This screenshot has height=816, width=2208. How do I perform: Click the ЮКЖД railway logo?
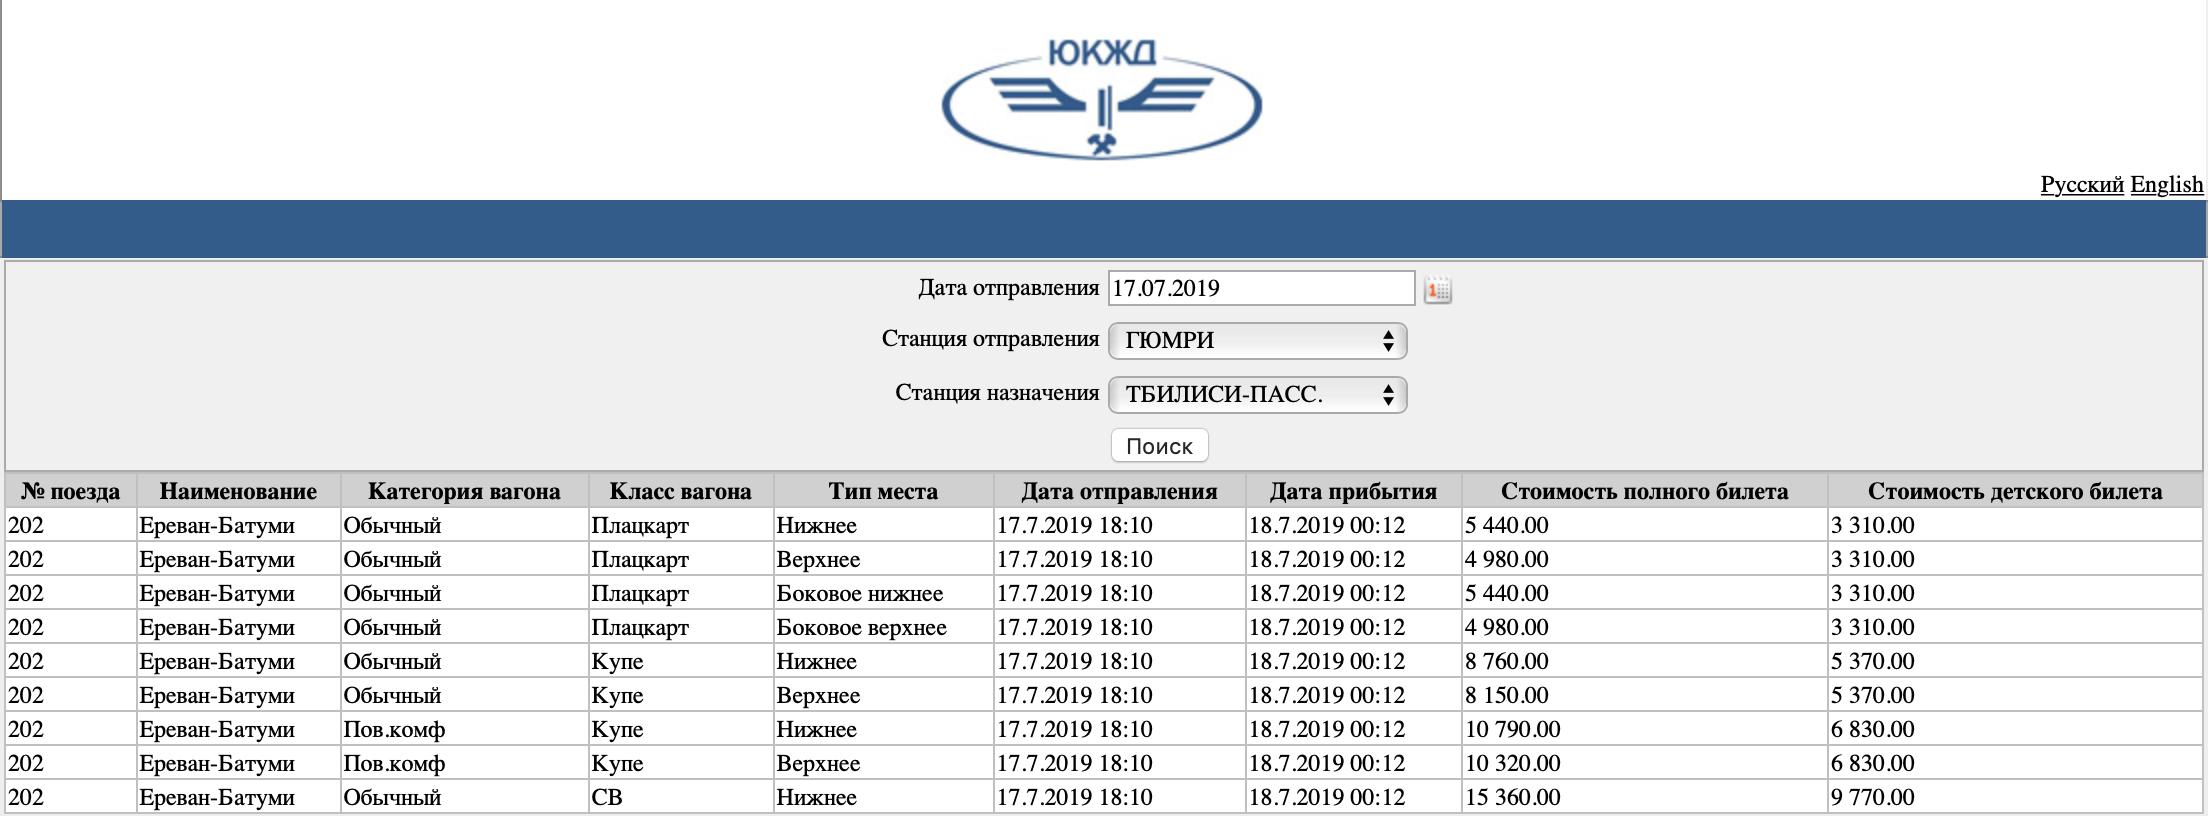pos(1102,100)
